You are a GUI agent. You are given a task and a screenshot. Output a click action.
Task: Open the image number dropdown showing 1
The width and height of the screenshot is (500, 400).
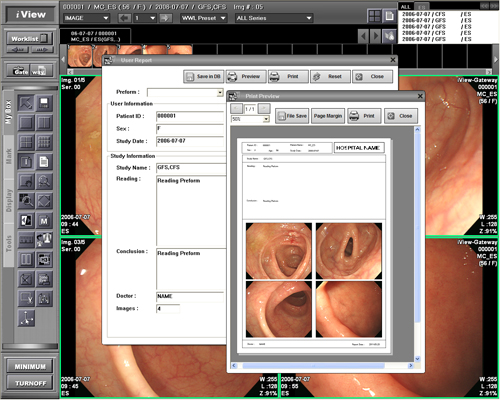click(x=145, y=18)
